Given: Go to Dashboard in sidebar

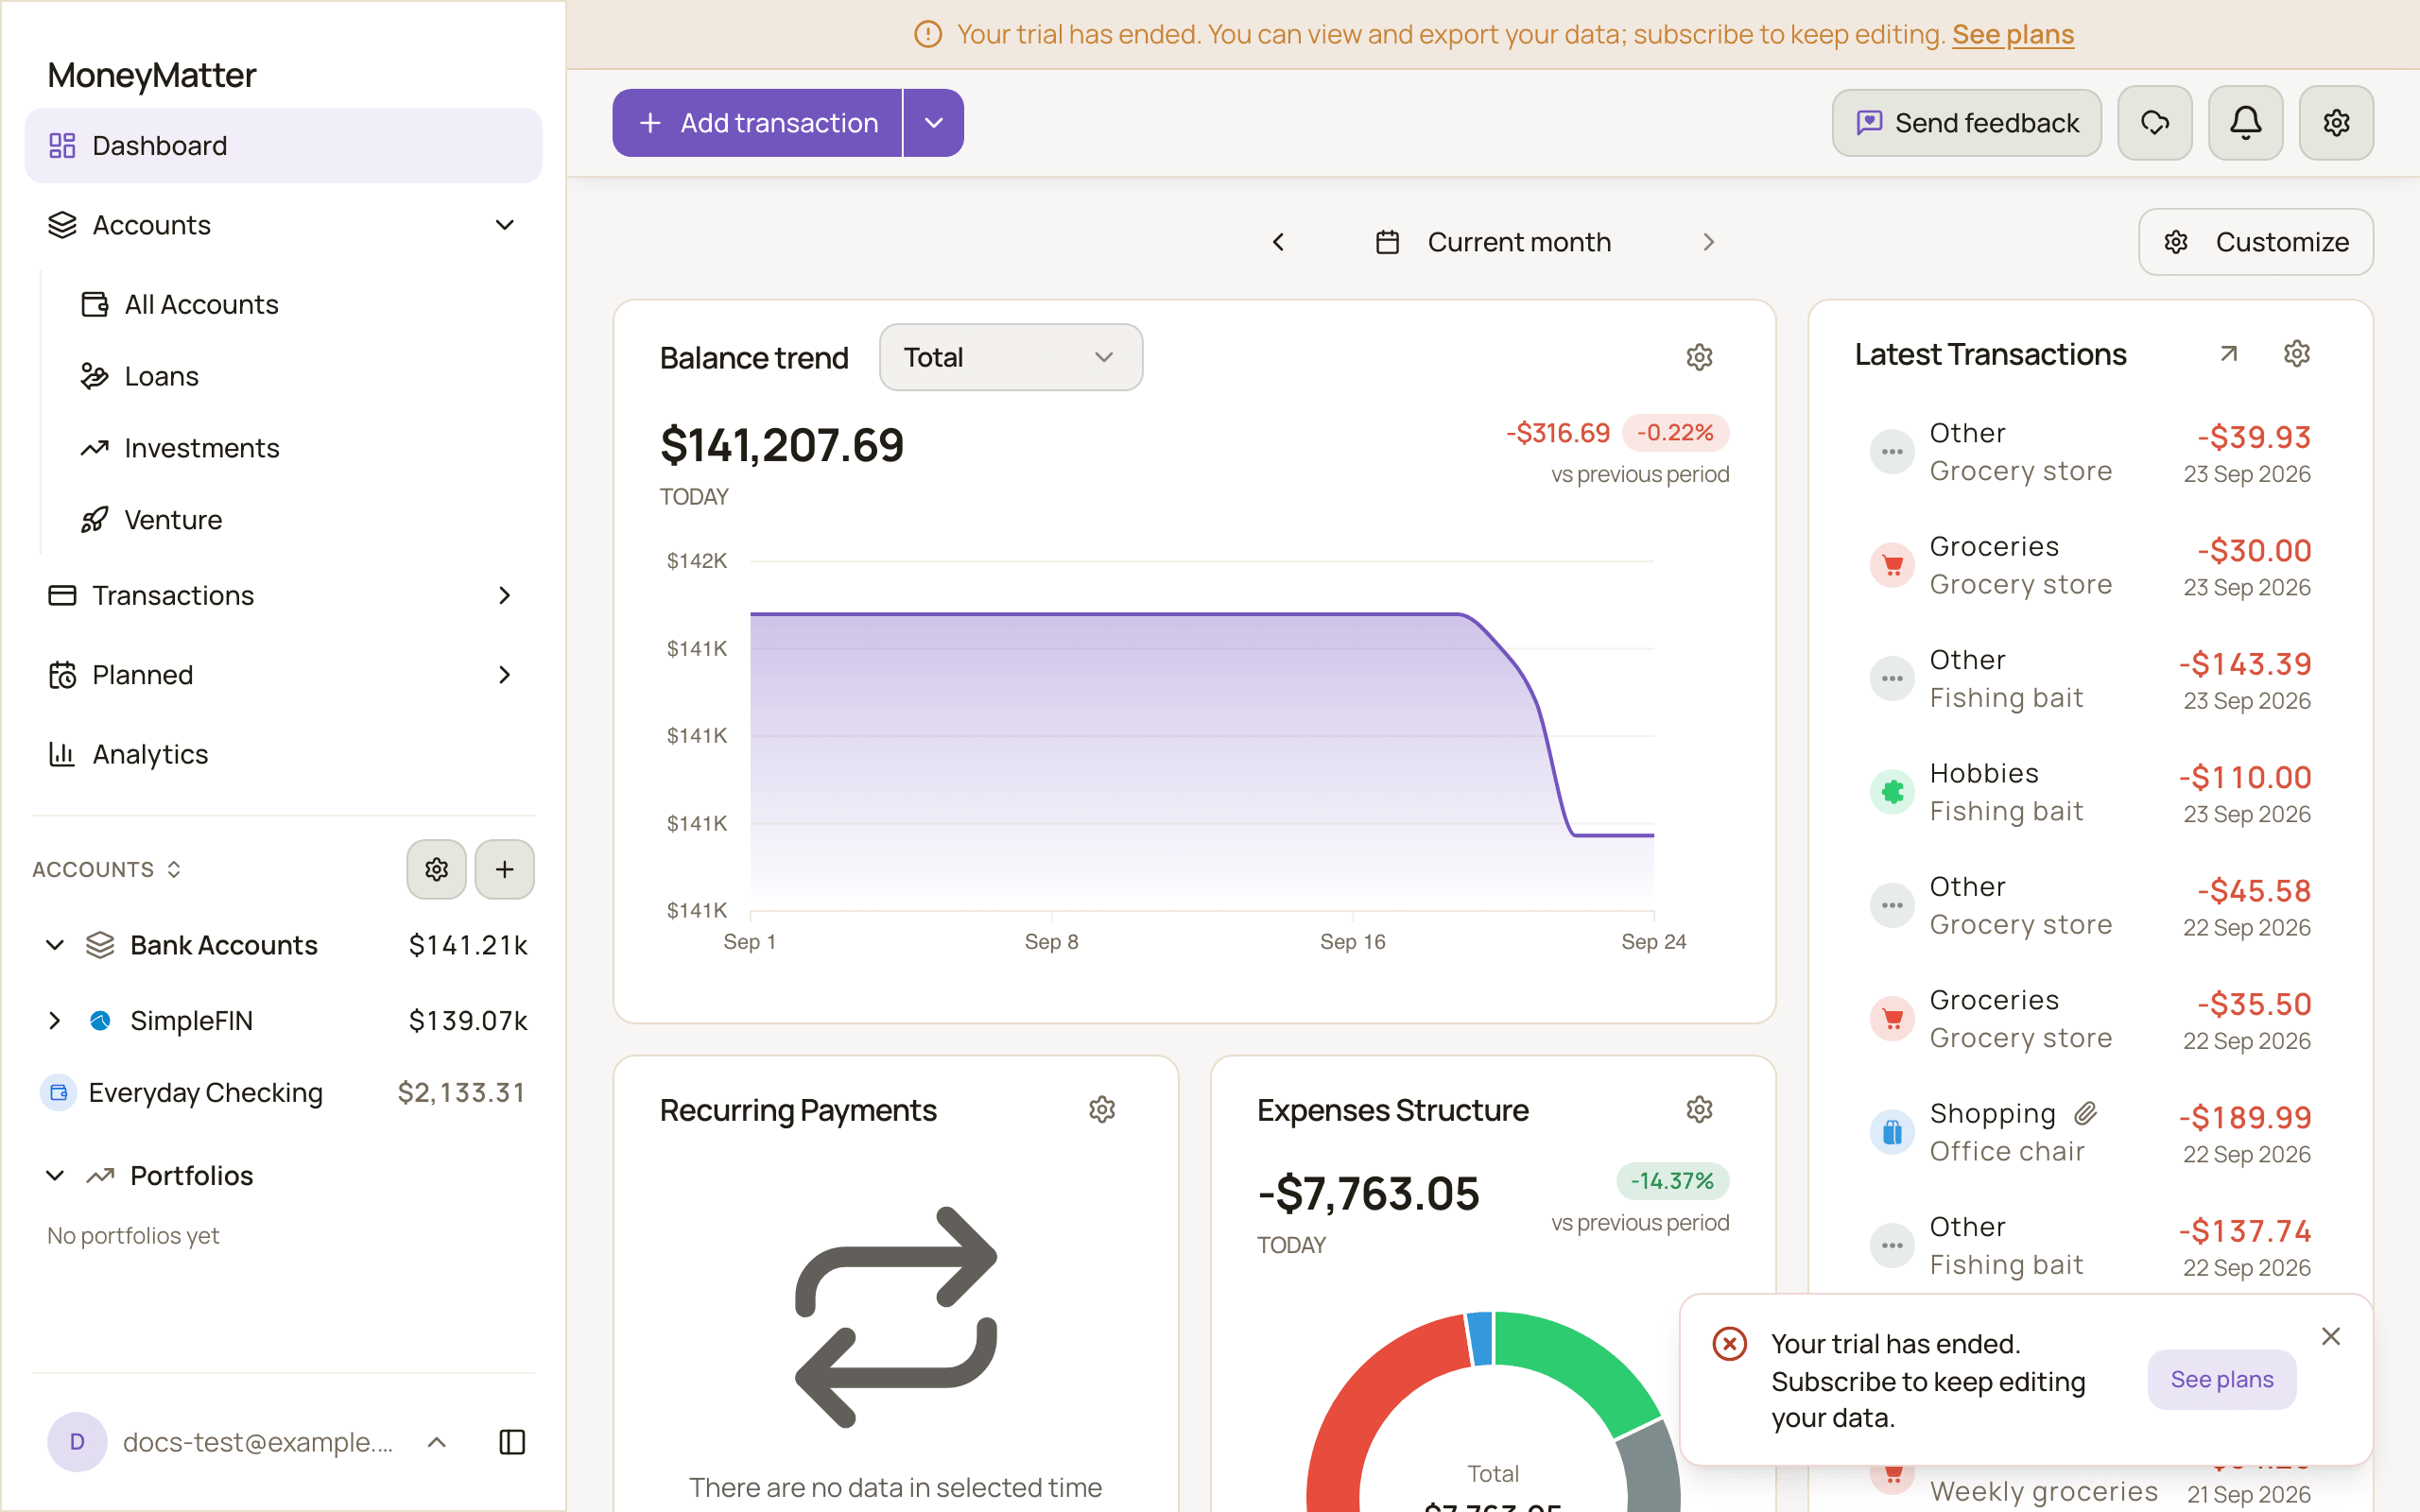Looking at the screenshot, I should (x=283, y=146).
